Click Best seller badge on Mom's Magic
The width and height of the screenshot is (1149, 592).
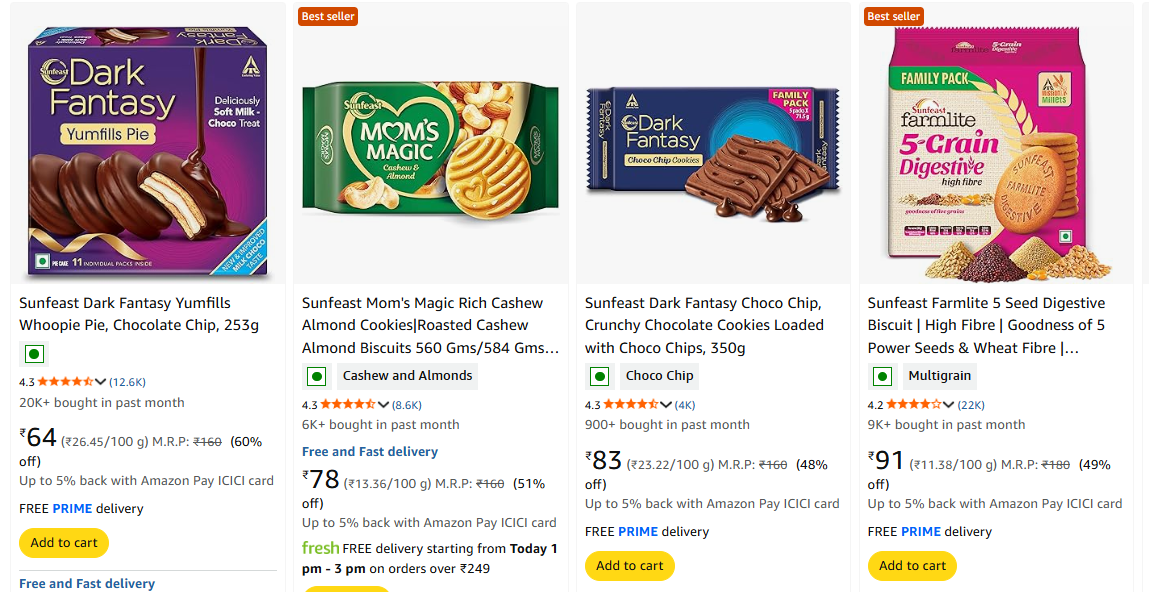coord(328,16)
